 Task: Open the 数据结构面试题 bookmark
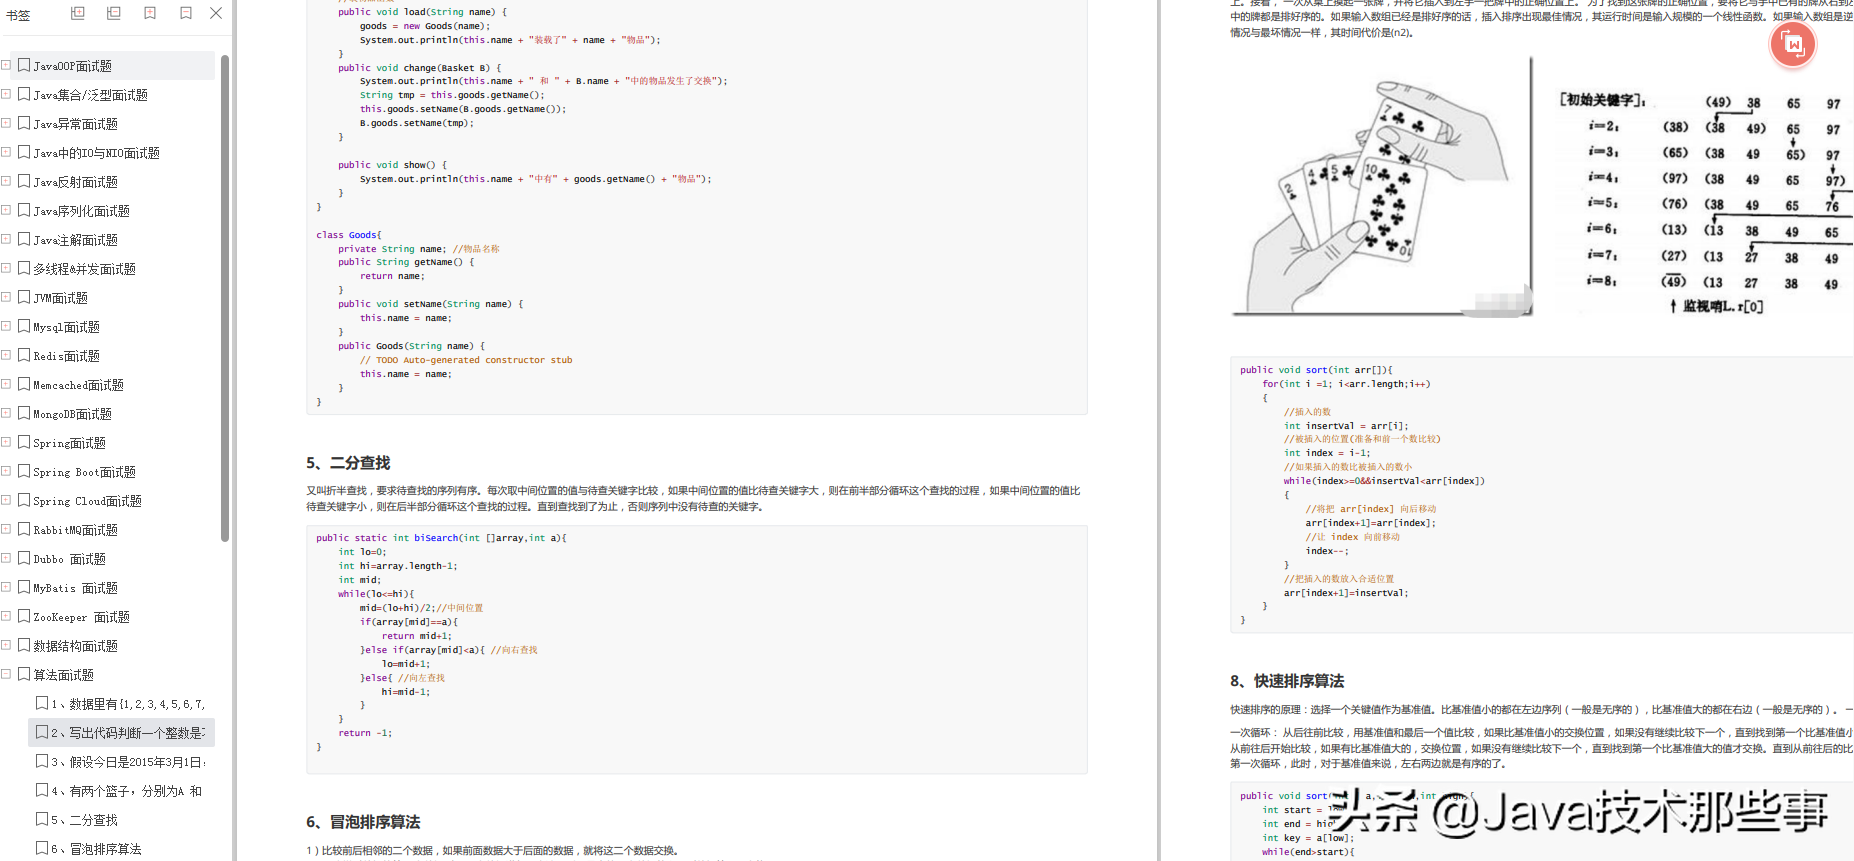pos(75,646)
